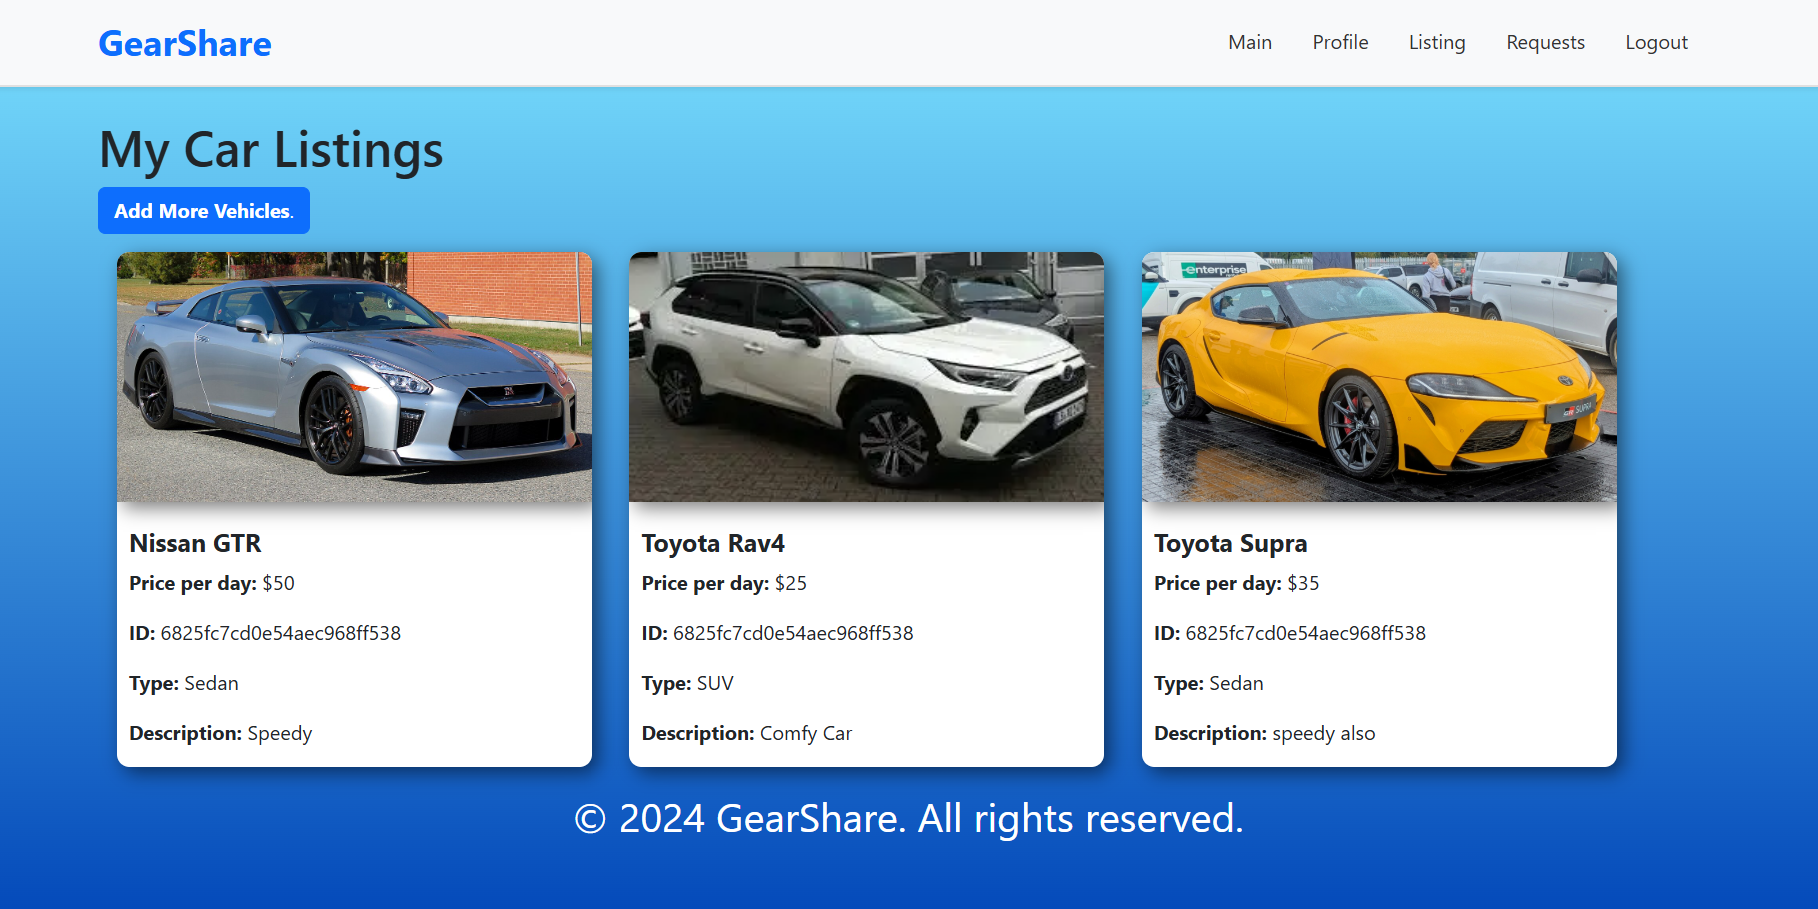
Task: Select the Toyota Supra card title
Action: tap(1230, 543)
